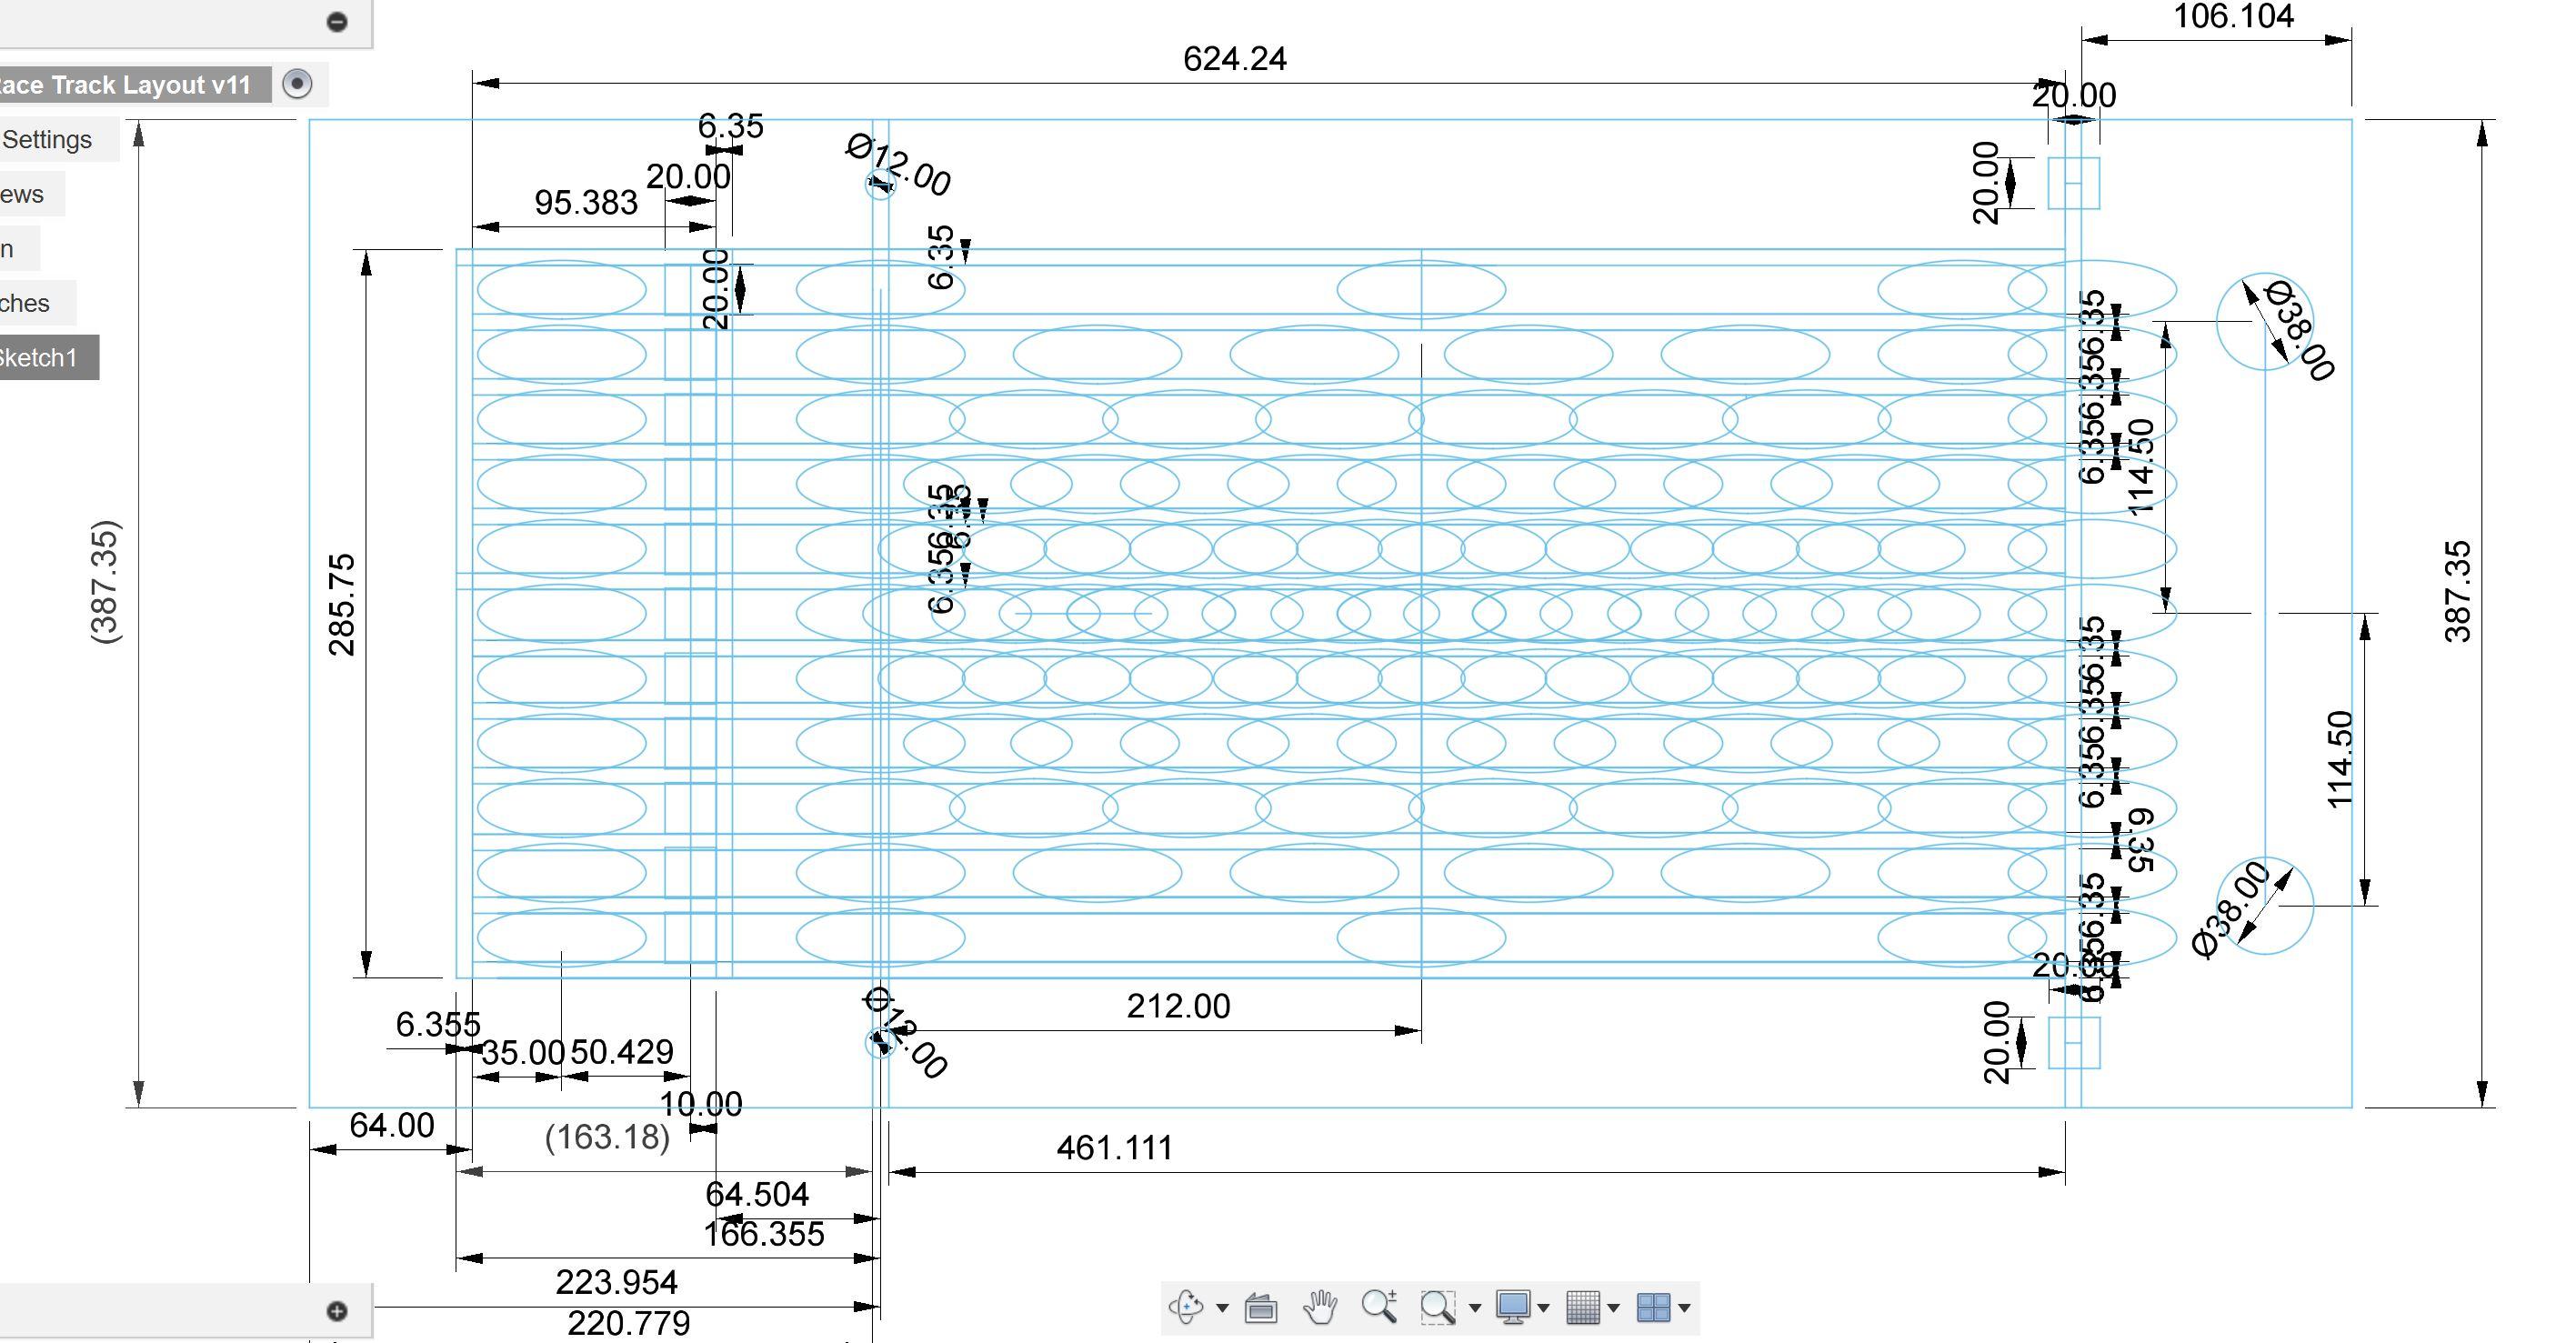The width and height of the screenshot is (2576, 1343).
Task: Click the 220.779 dimension value
Action: pyautogui.click(x=629, y=1324)
